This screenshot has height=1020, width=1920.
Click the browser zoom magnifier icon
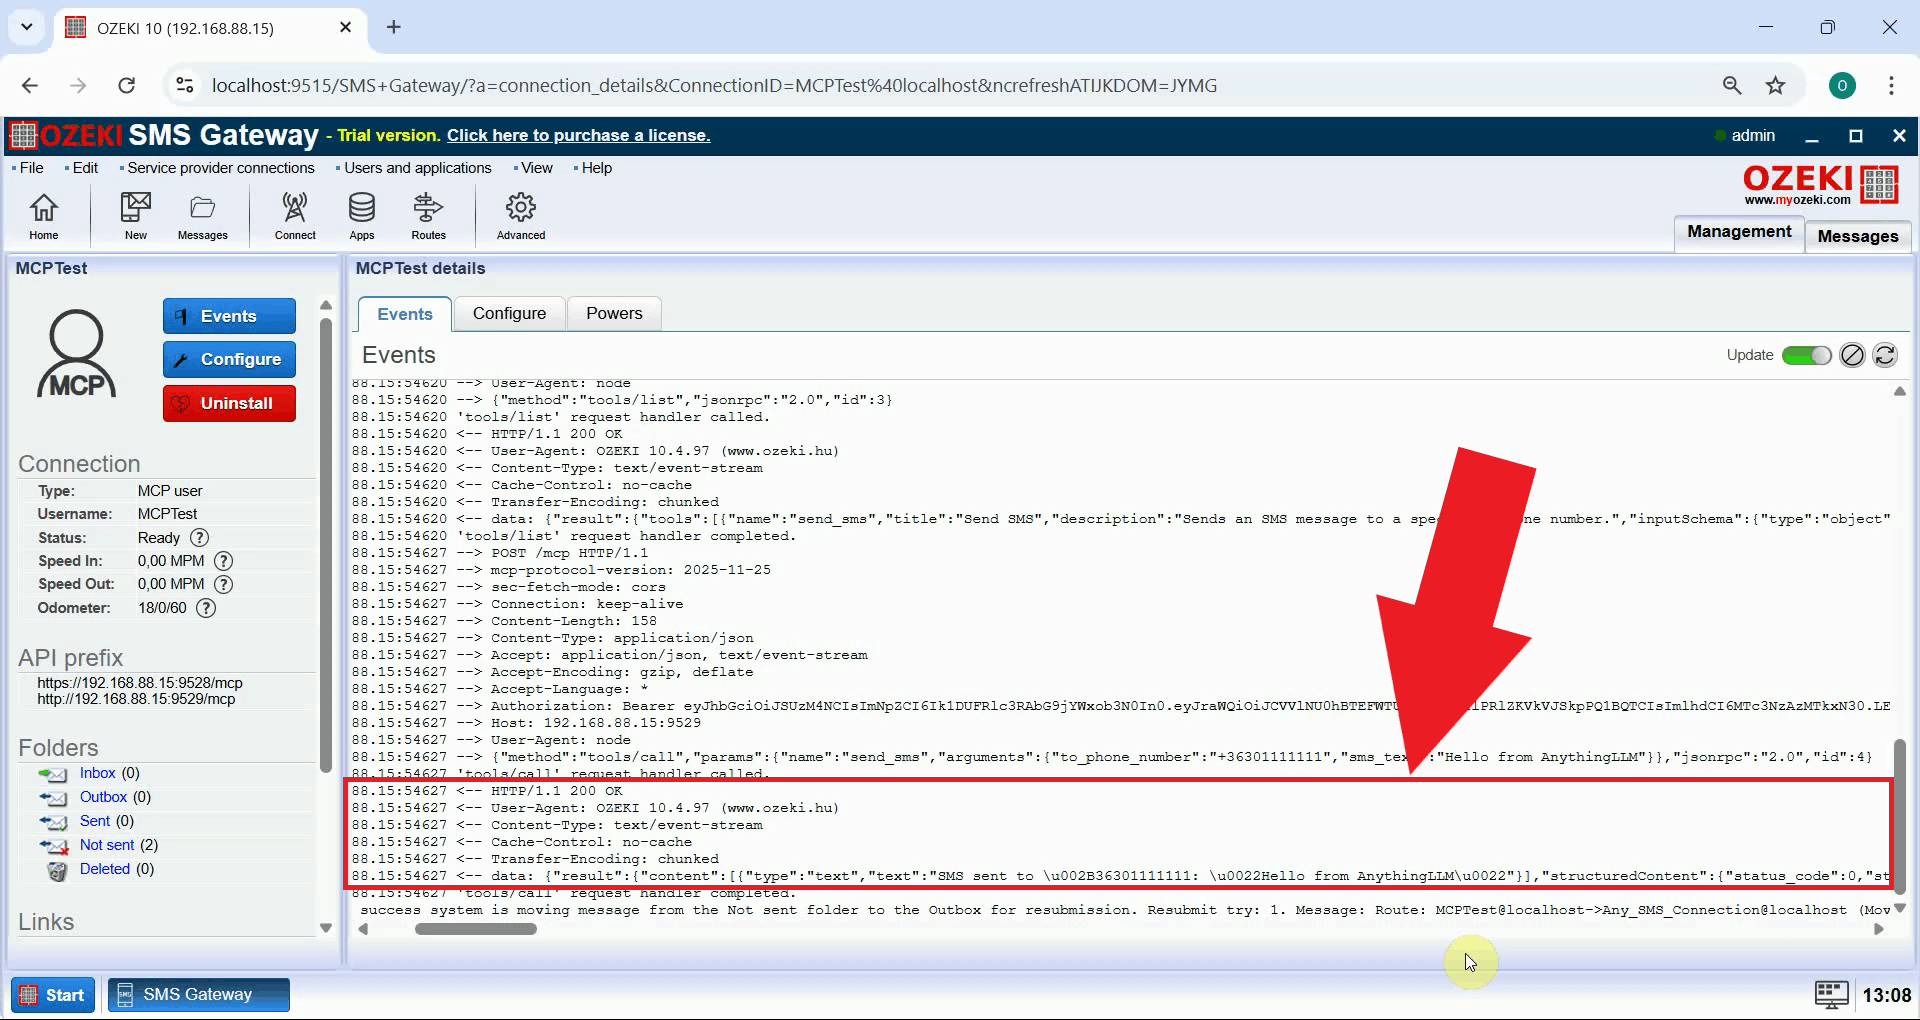[x=1732, y=85]
